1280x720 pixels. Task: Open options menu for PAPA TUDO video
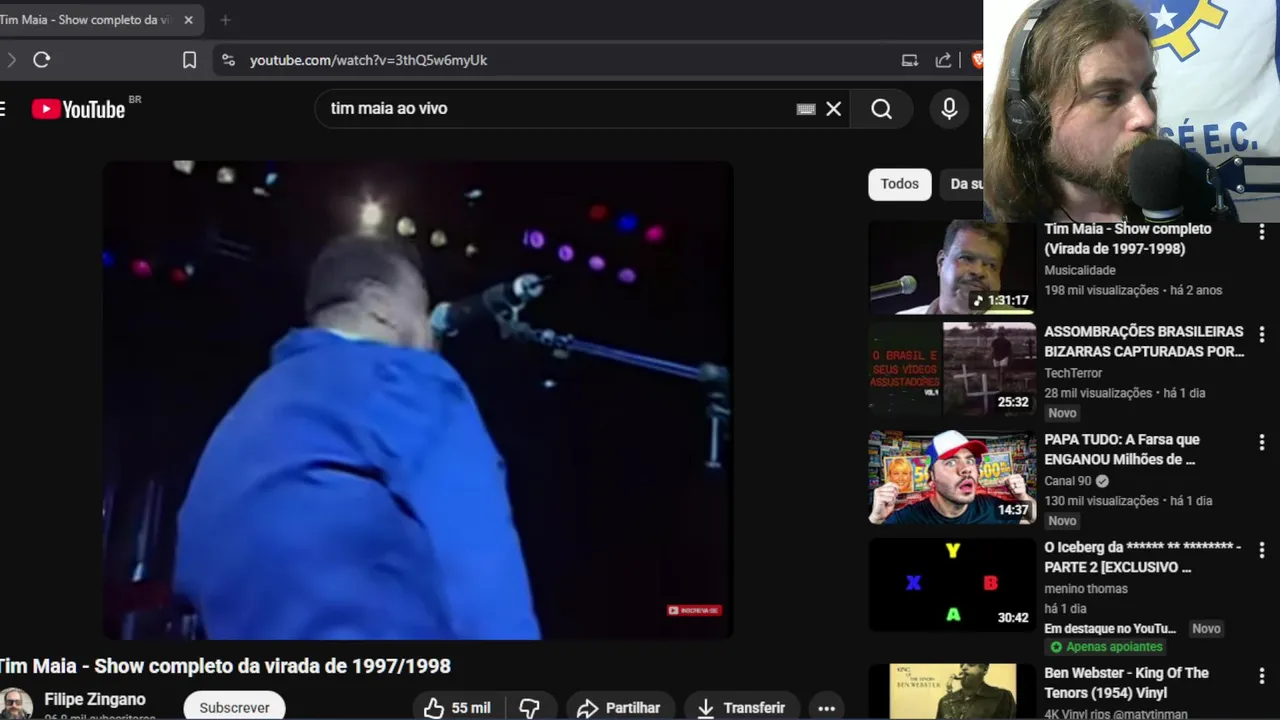point(1261,442)
